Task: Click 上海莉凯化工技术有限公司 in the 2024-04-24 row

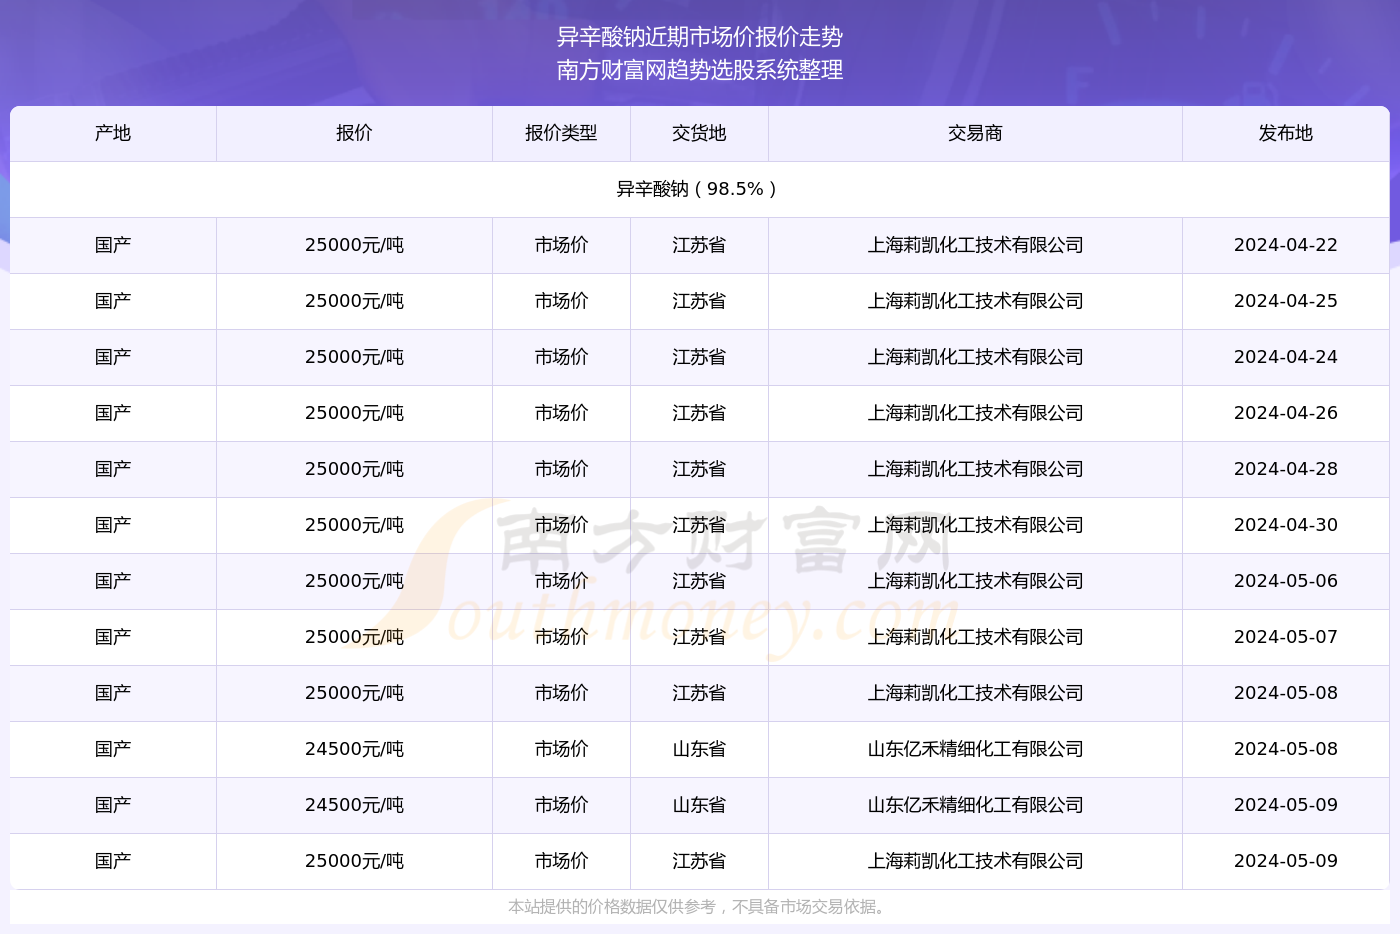Action: (975, 357)
